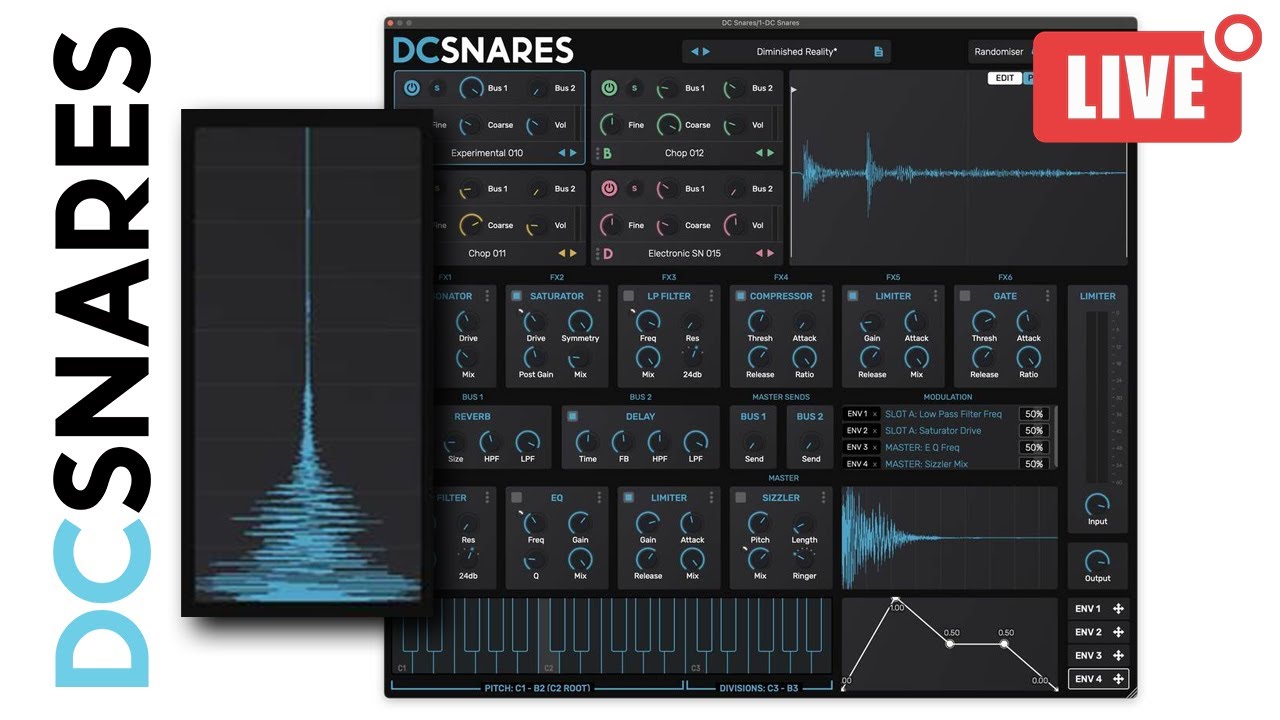
Task: Solo slot B with its S button
Action: (x=634, y=88)
